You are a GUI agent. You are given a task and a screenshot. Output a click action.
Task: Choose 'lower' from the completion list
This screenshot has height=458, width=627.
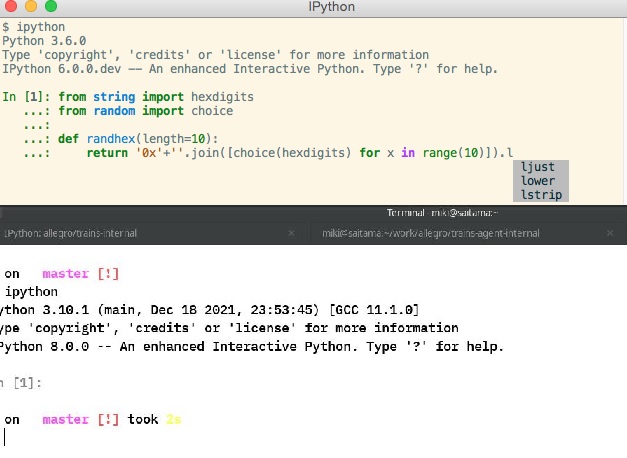tap(540, 181)
